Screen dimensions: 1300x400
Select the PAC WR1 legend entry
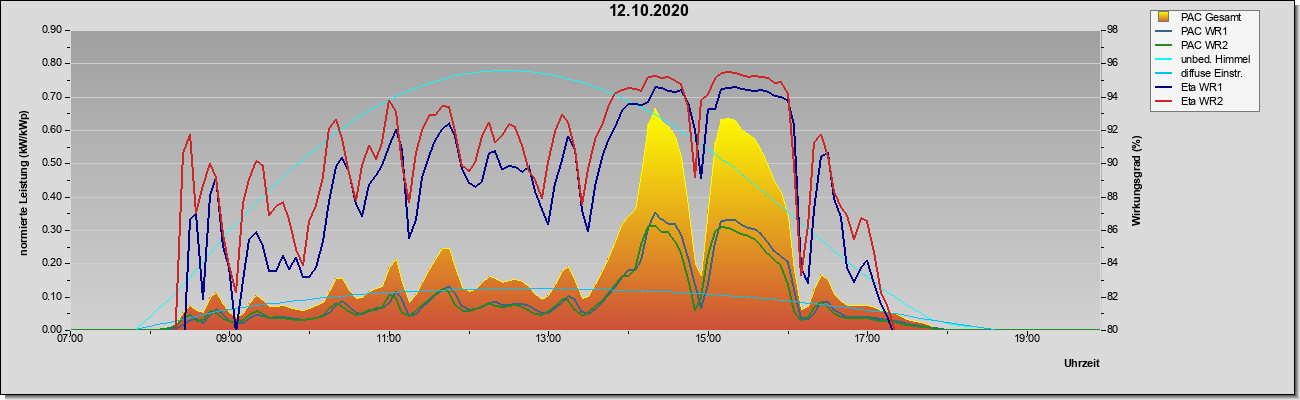point(1200,31)
